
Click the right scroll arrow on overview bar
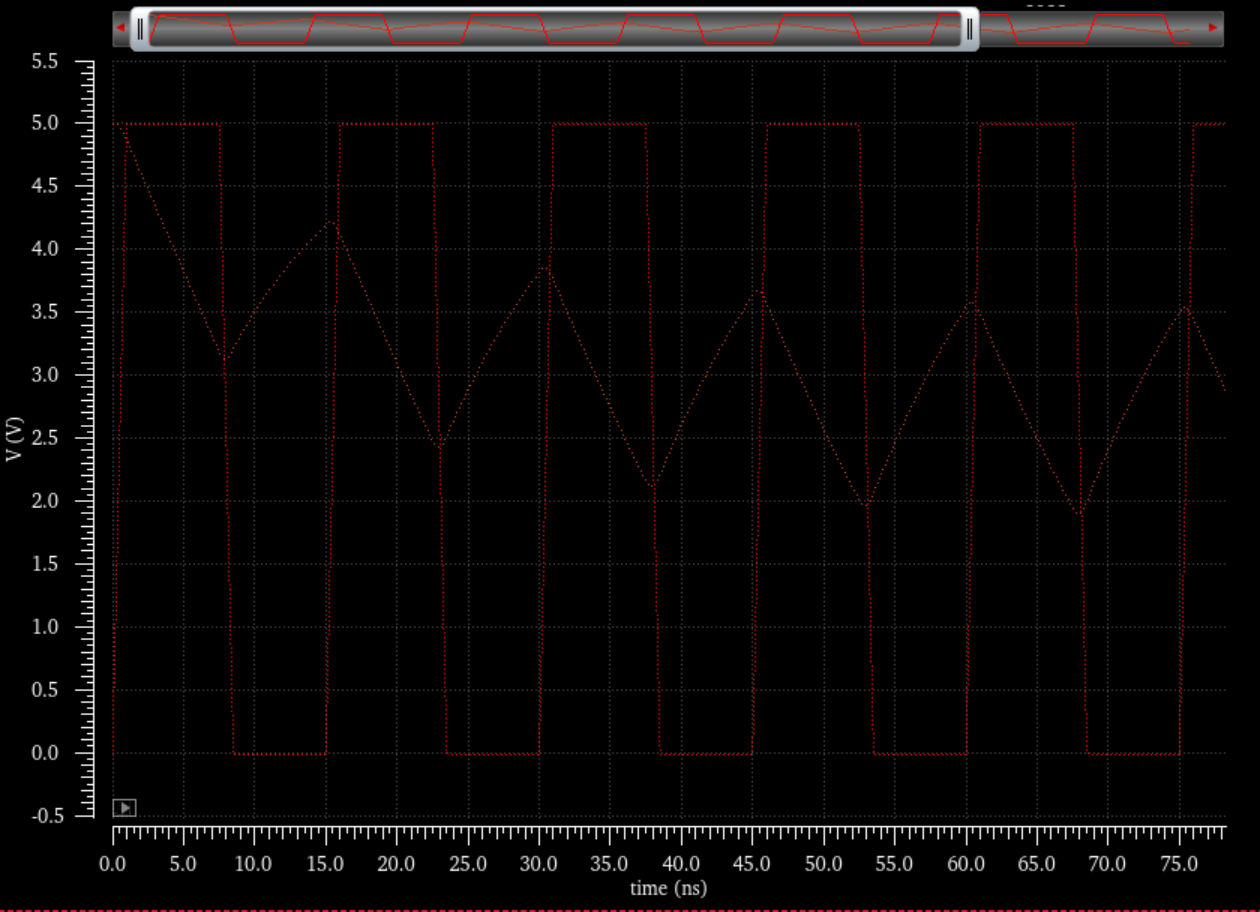[1213, 28]
